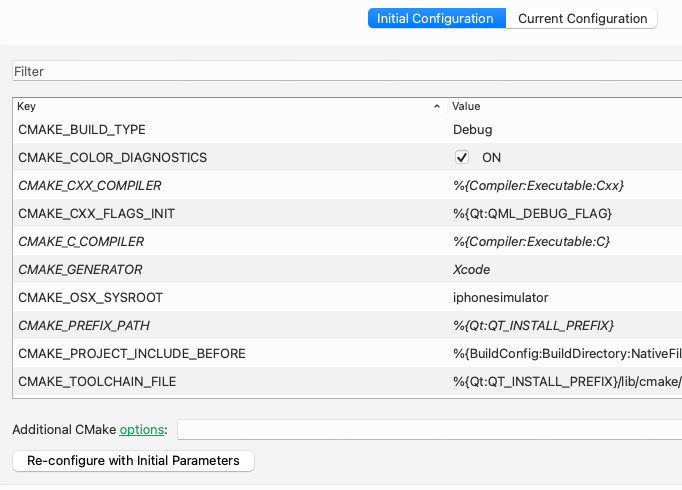
Task: Switch to Initial Configuration tab
Action: [435, 19]
